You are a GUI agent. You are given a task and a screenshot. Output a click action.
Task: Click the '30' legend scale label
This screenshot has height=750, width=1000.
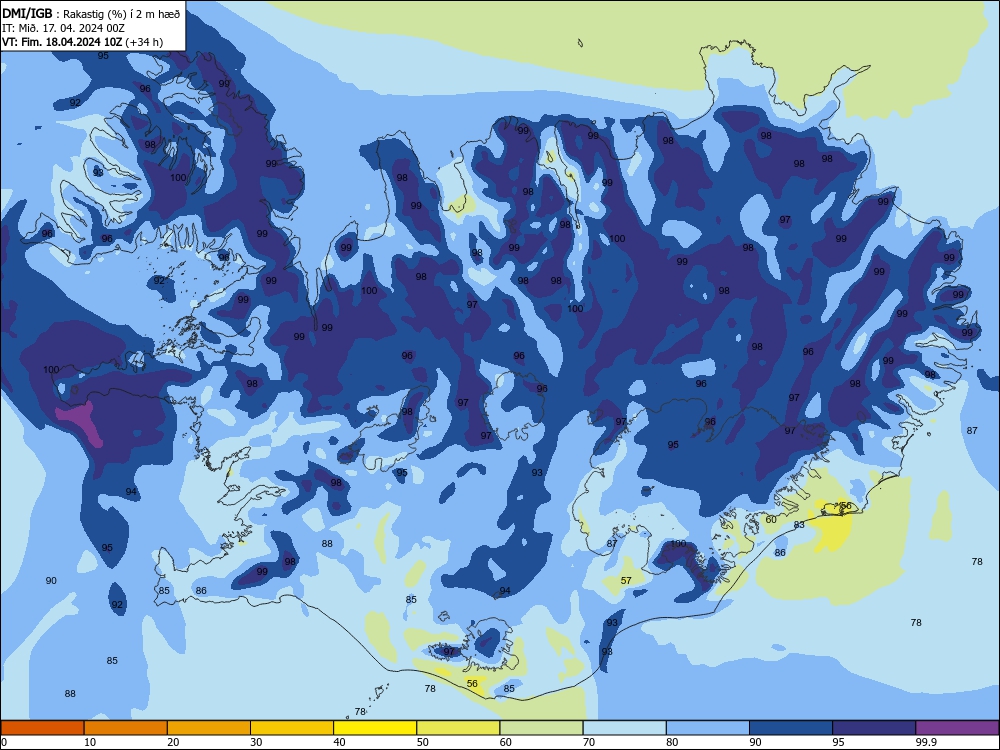coord(256,742)
